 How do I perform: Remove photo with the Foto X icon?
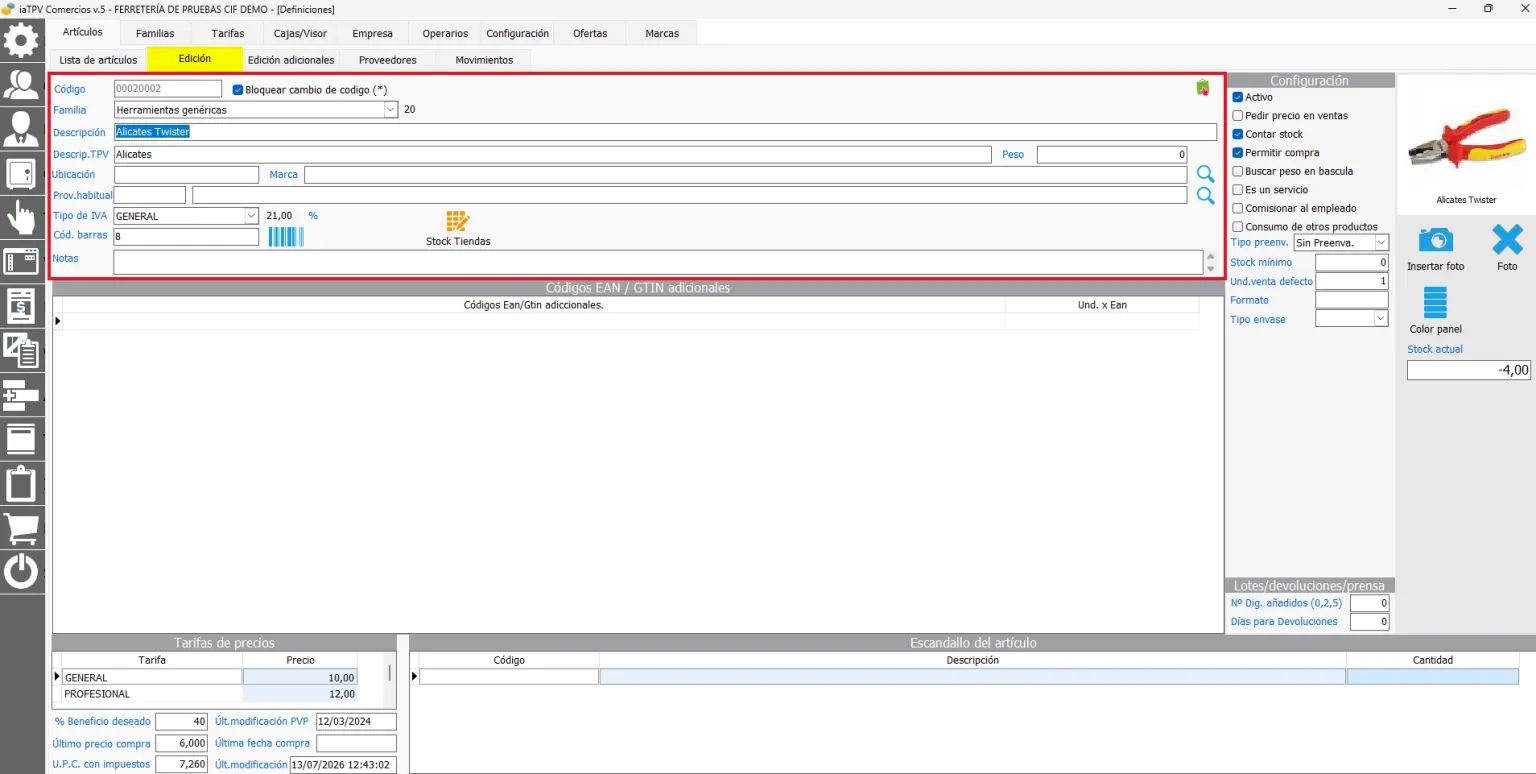coord(1507,240)
